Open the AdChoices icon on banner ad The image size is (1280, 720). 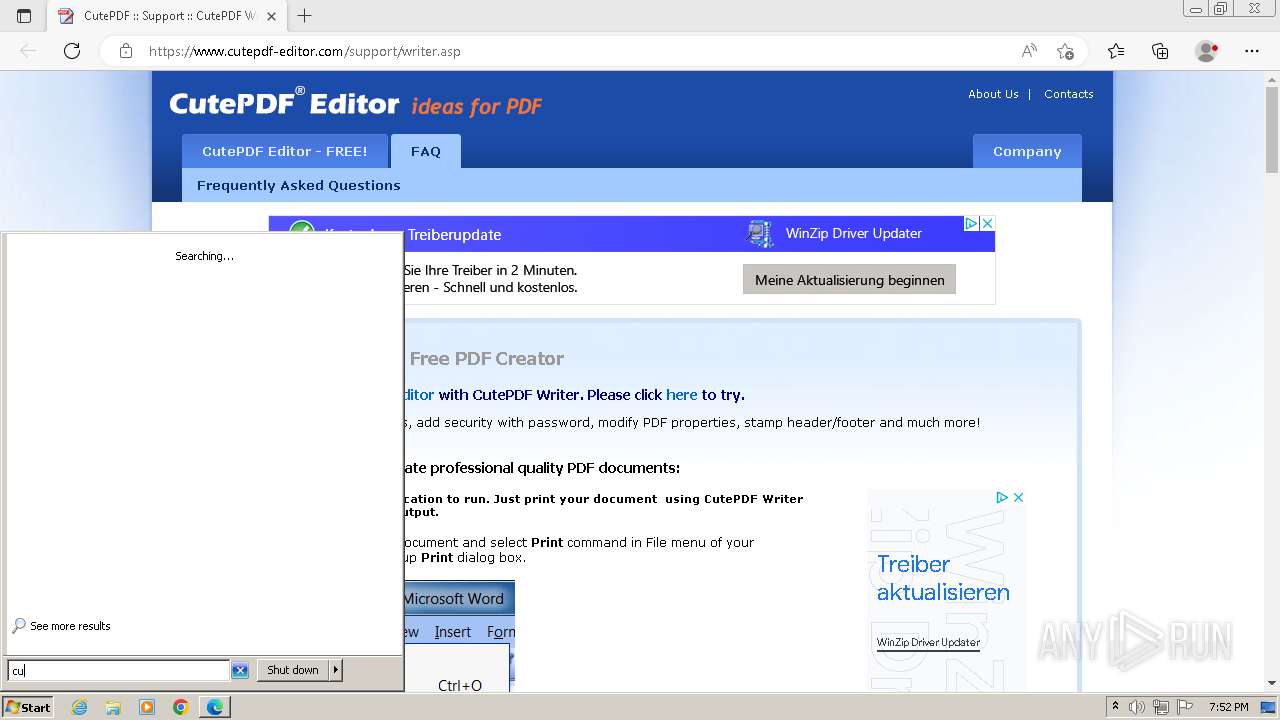[970, 224]
